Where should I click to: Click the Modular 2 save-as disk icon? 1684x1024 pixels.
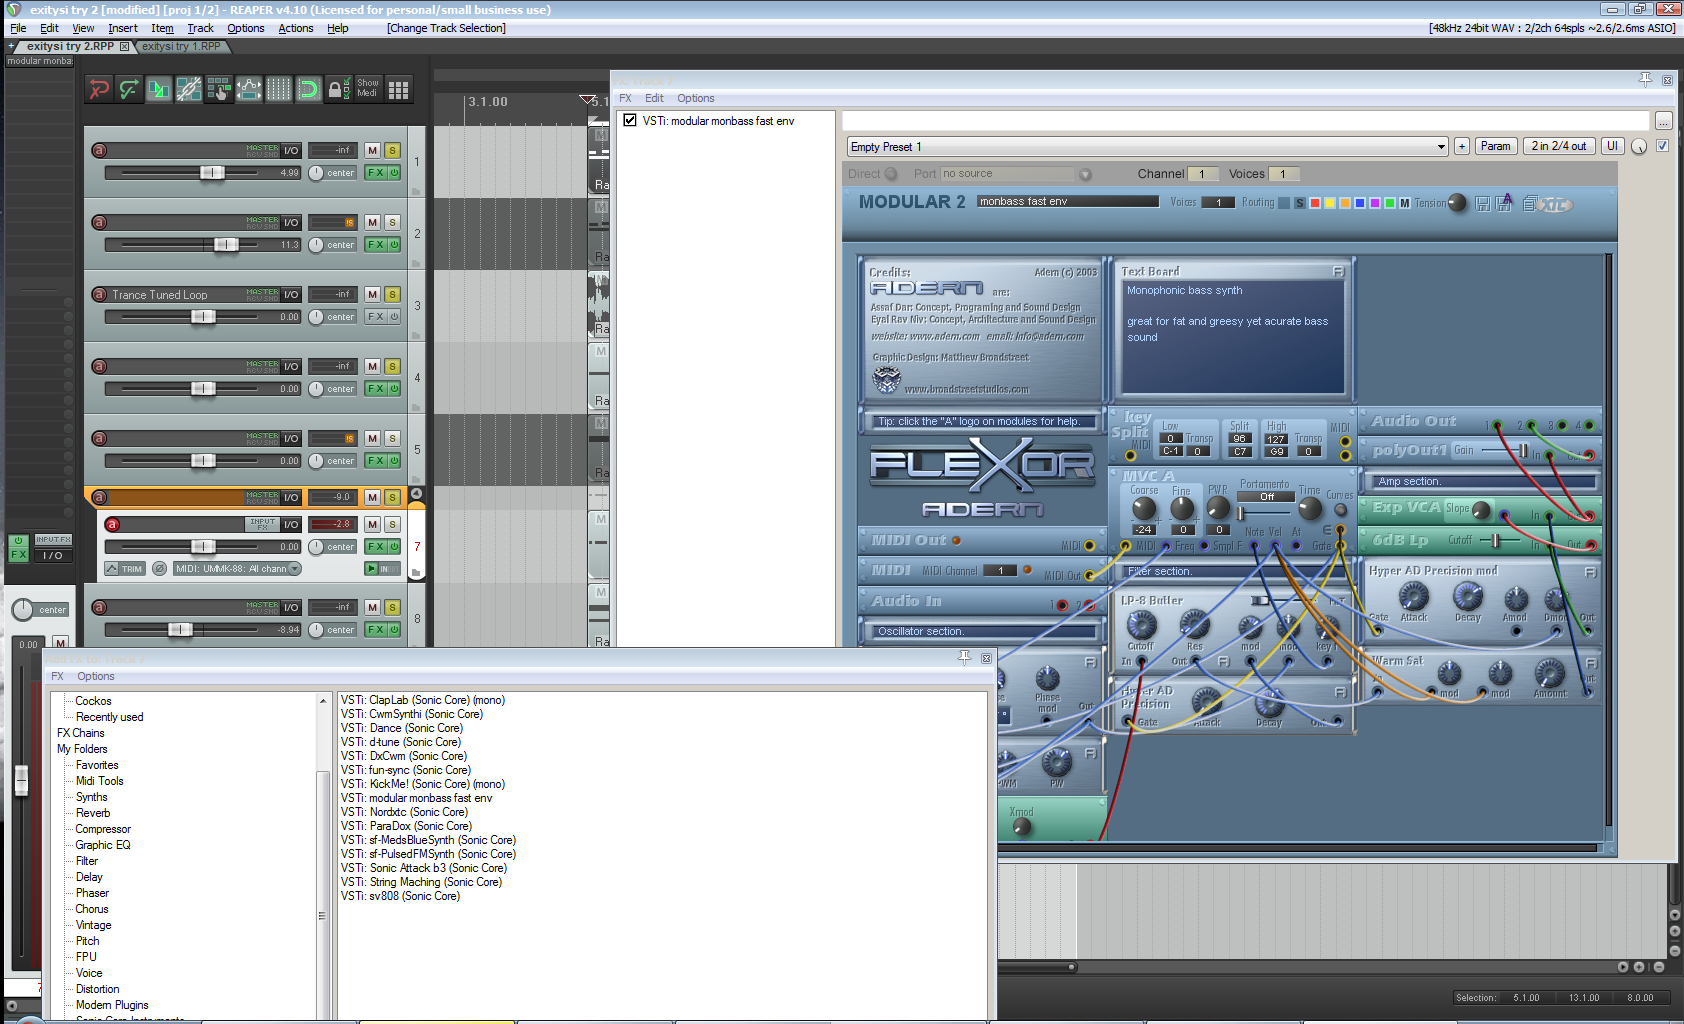click(1505, 202)
